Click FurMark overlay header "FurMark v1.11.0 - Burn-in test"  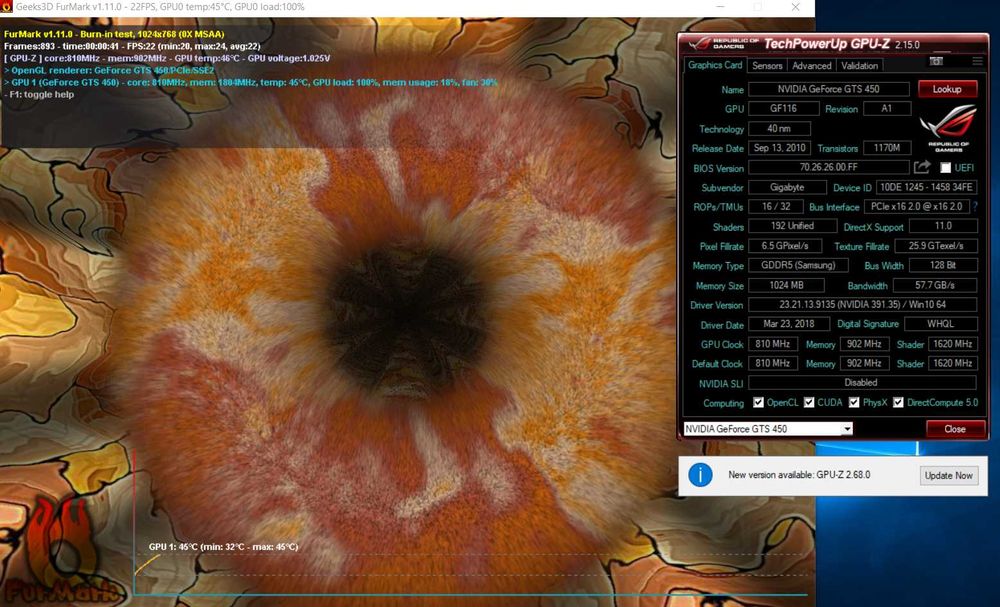coord(114,34)
